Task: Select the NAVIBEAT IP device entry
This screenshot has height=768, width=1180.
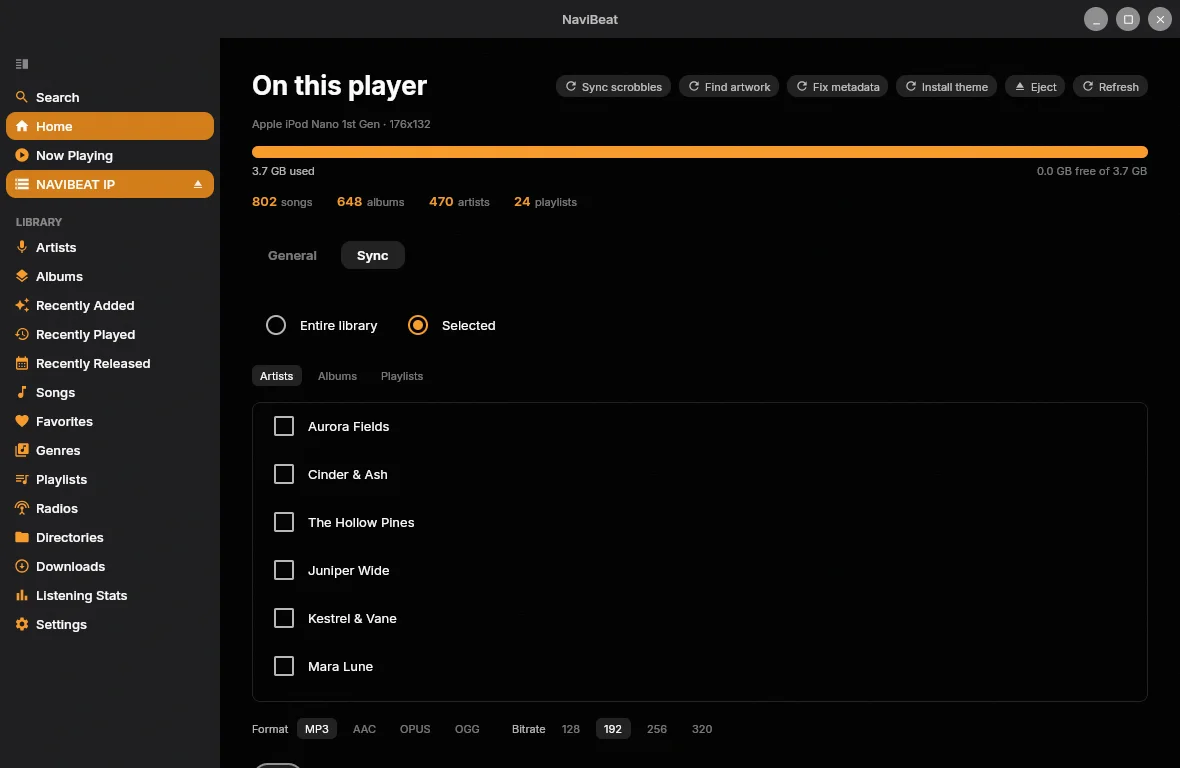Action: coord(110,184)
